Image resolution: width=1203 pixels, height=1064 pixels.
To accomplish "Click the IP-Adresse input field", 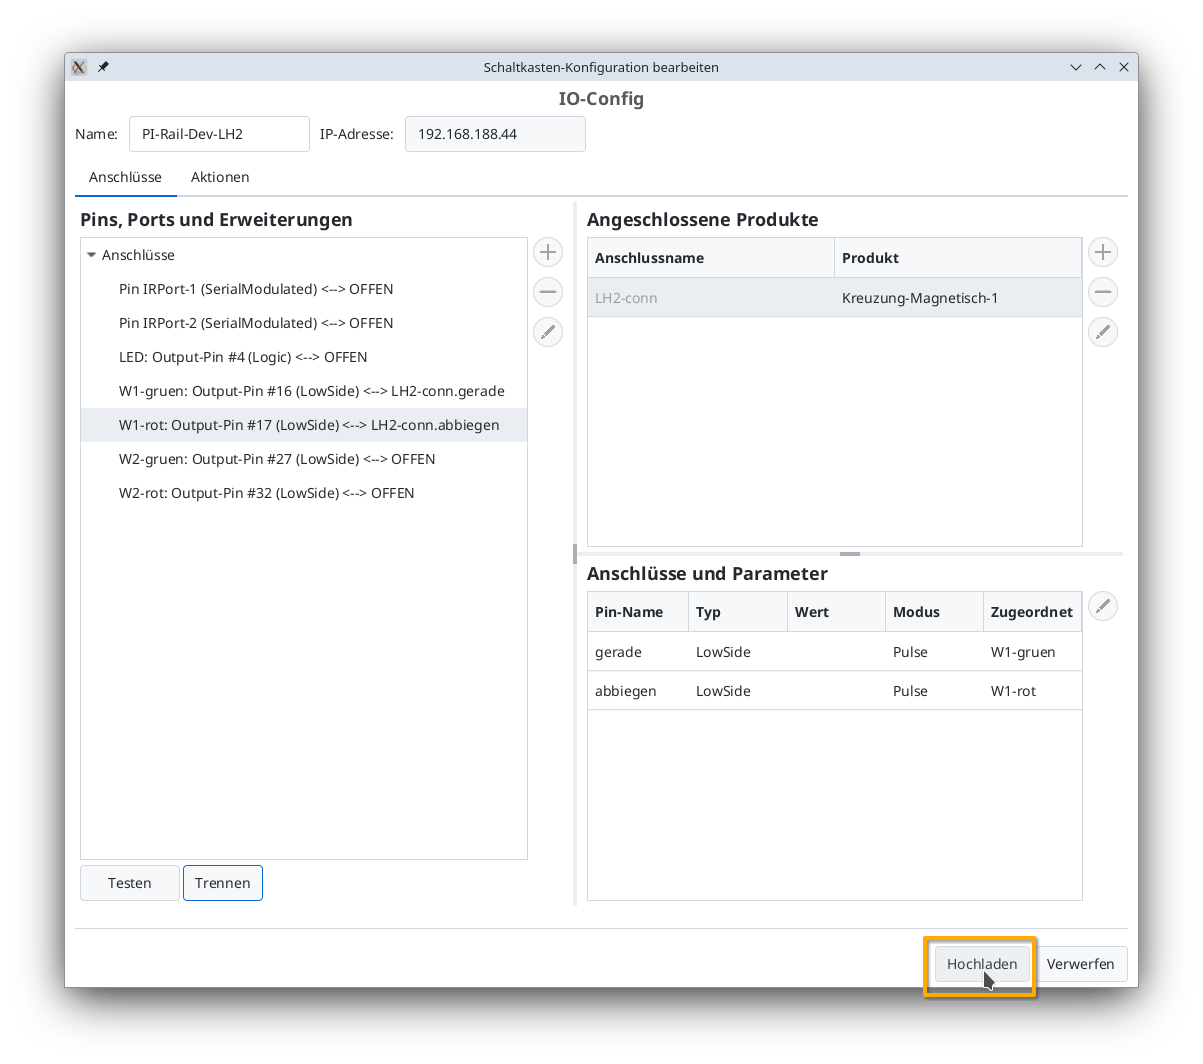I will click(494, 133).
